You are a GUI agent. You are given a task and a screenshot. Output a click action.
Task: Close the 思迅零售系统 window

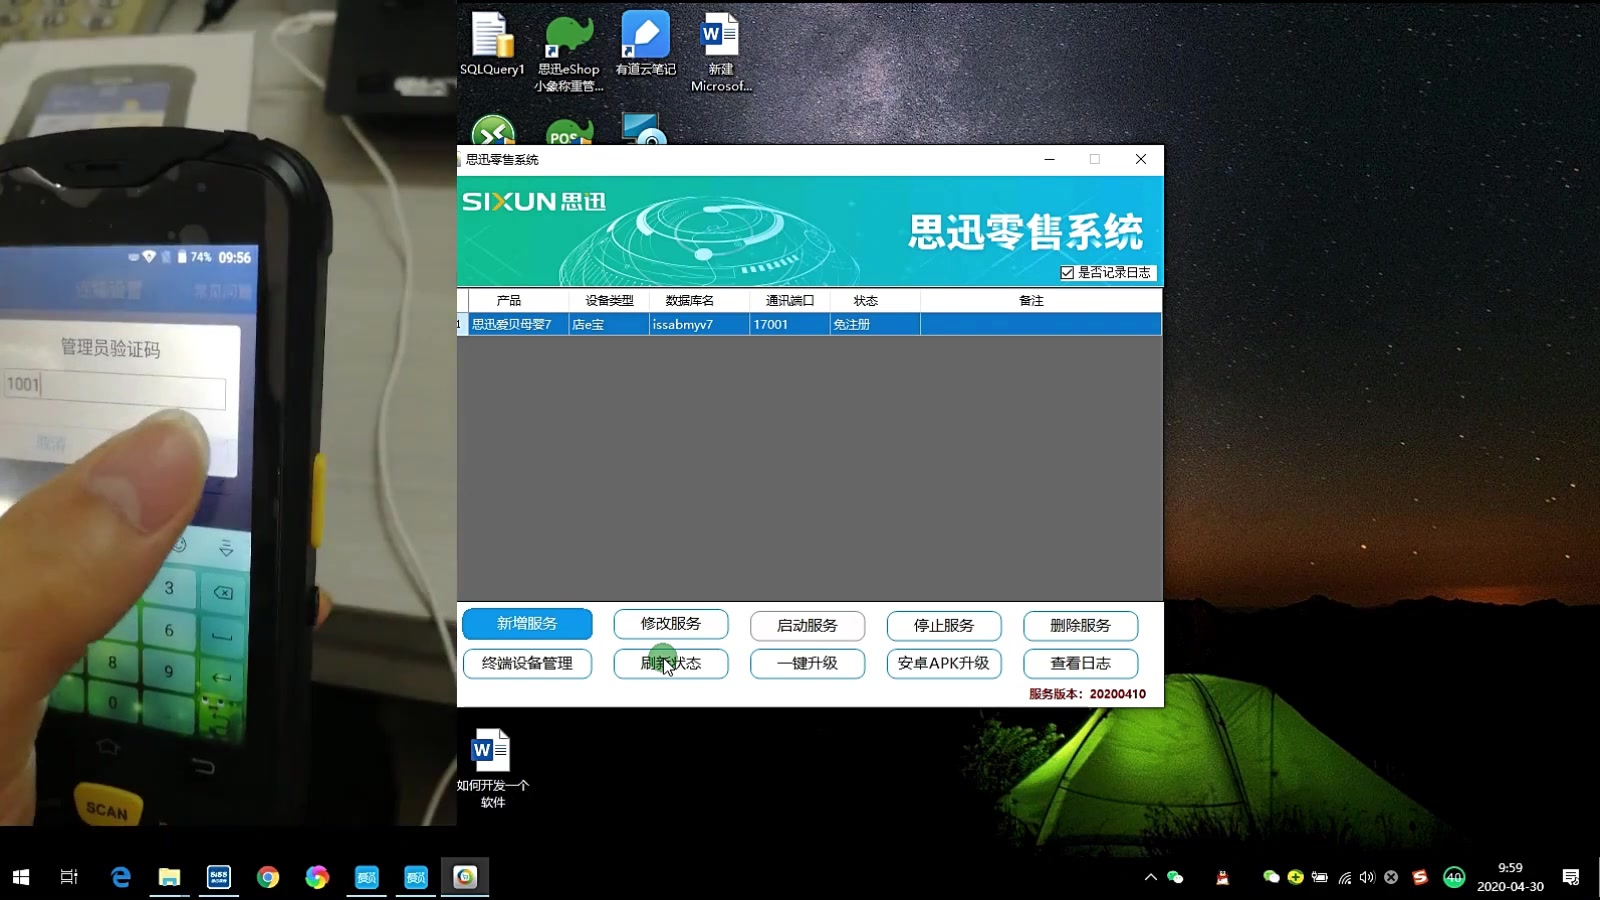[x=1141, y=159]
